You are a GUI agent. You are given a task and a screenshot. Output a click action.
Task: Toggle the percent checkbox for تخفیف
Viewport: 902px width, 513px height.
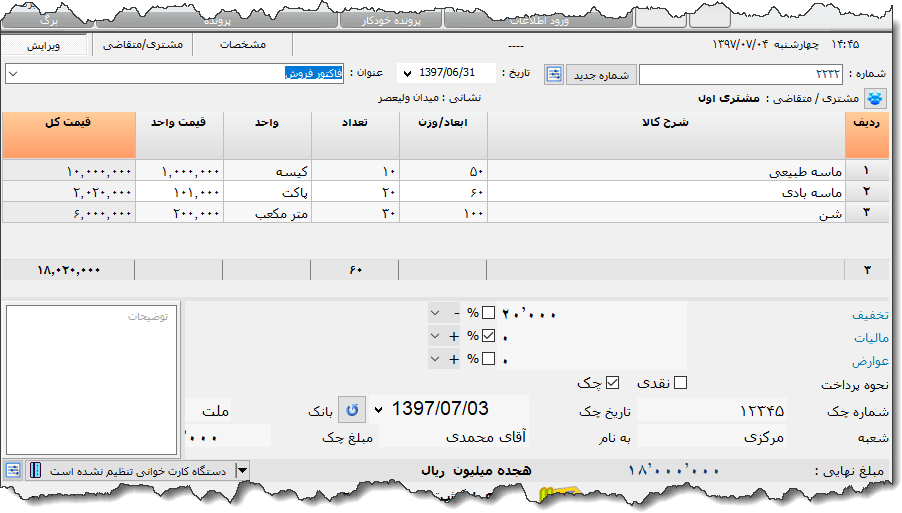click(x=489, y=313)
